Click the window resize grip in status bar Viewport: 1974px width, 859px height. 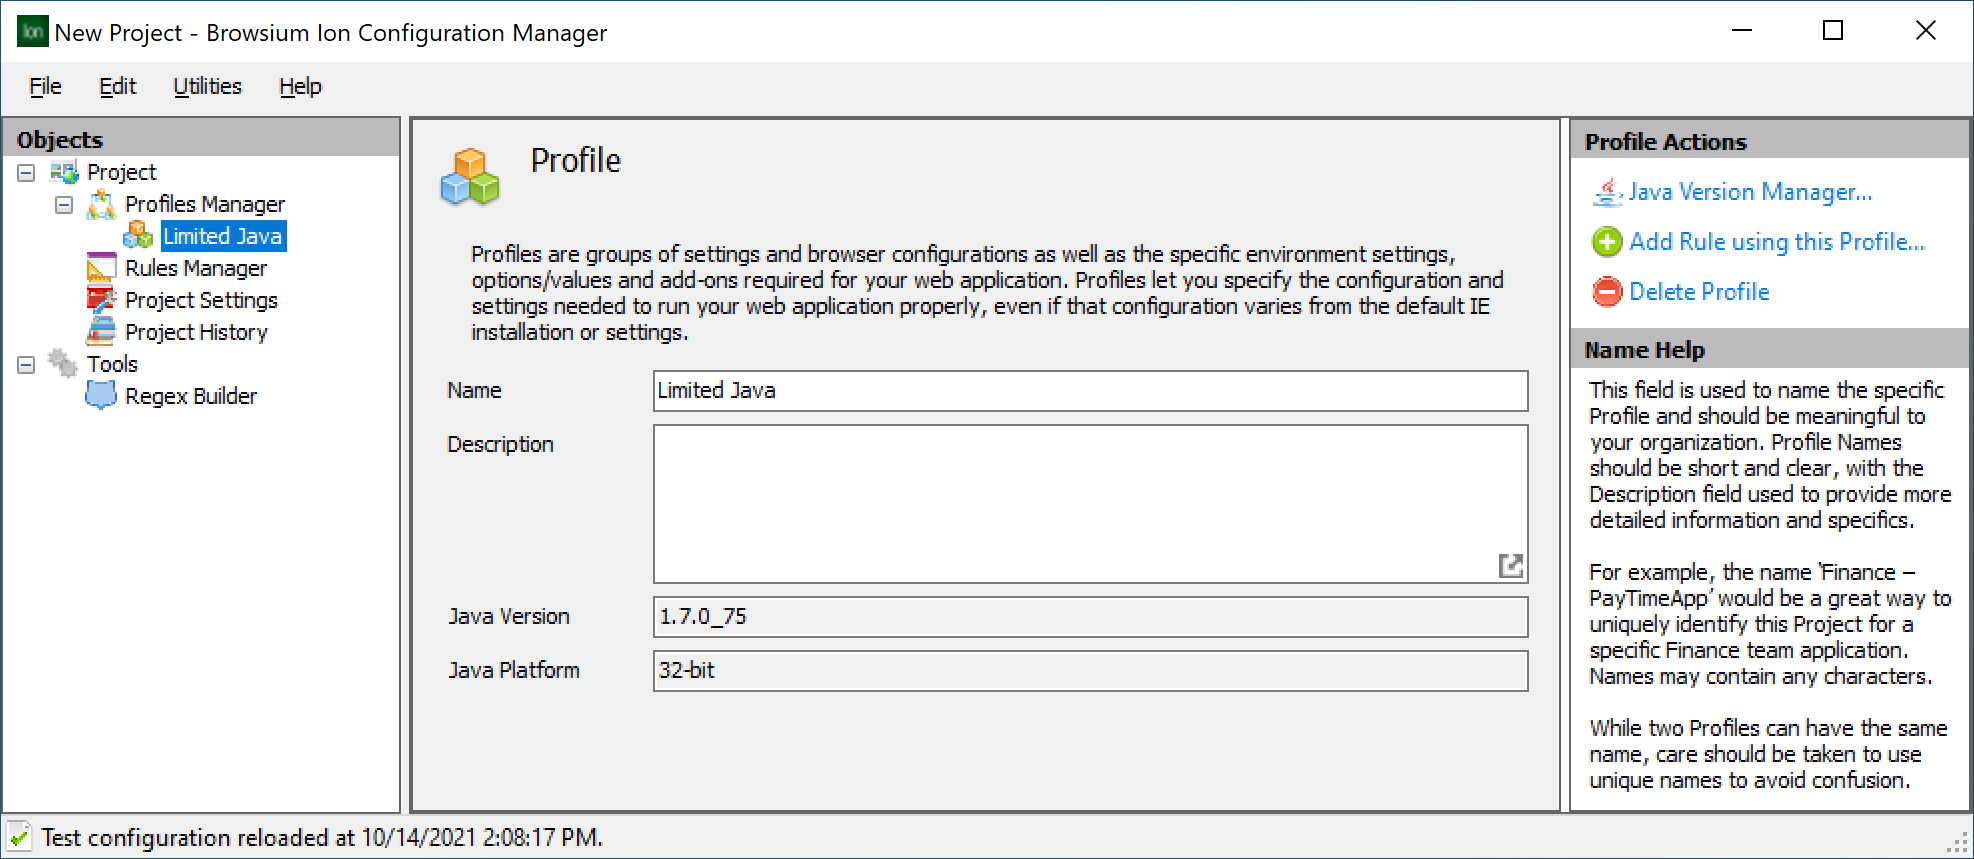pos(1957,843)
